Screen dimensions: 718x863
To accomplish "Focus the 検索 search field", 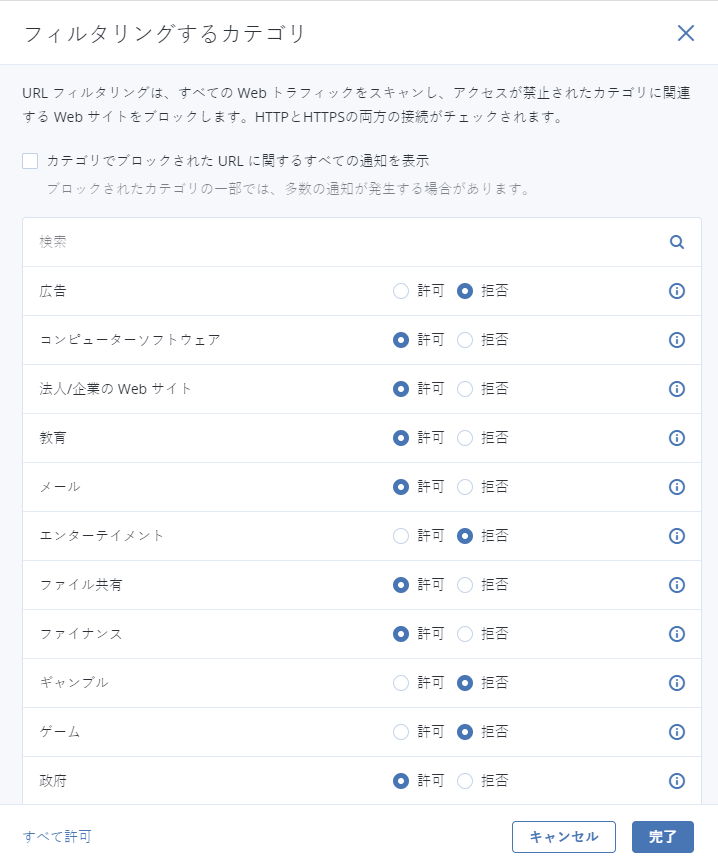I will coord(340,242).
